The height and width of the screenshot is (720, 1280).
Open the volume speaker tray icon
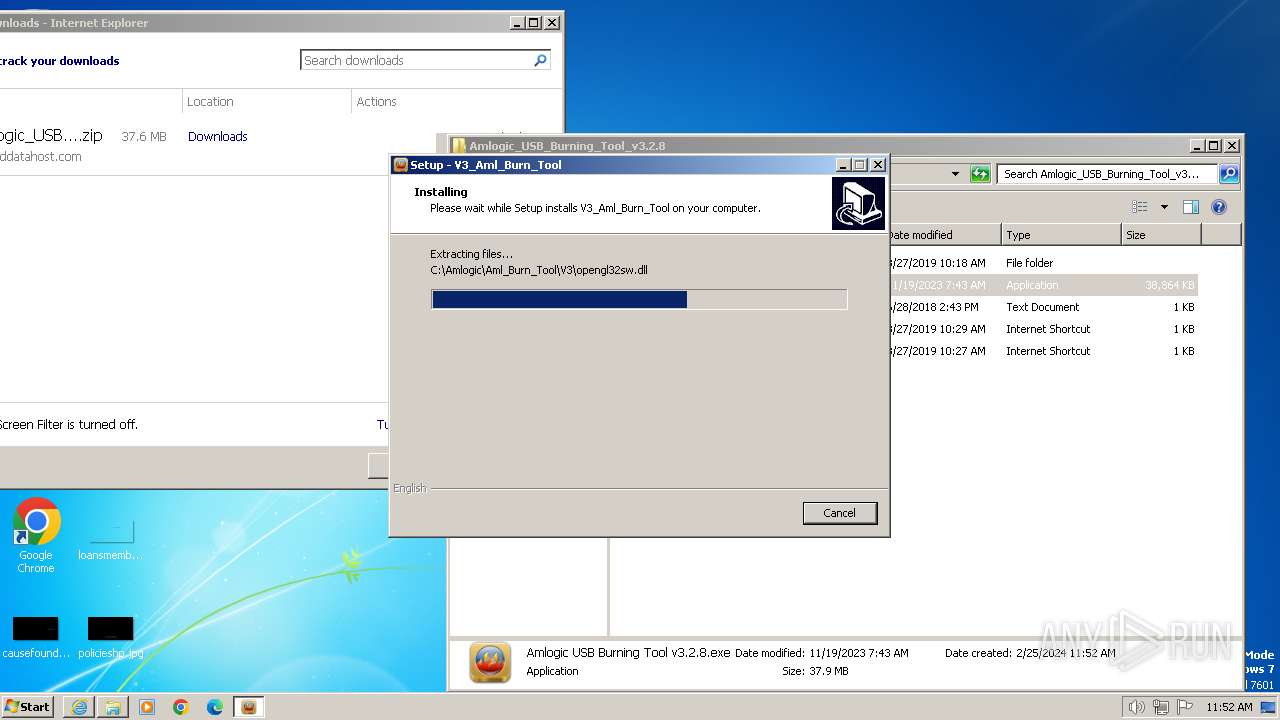coord(1137,707)
